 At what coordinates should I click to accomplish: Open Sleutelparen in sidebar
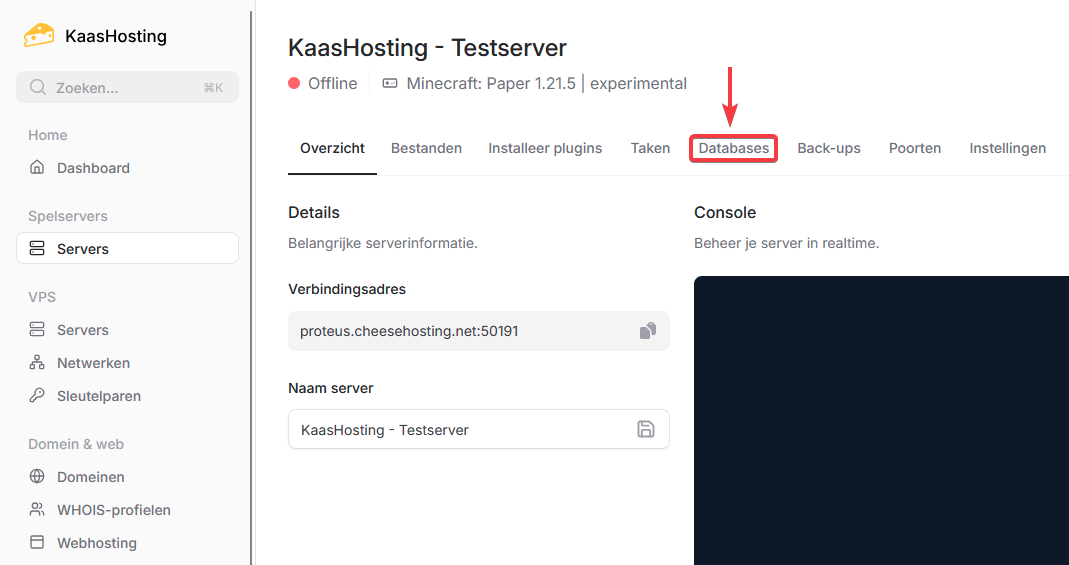pyautogui.click(x=127, y=396)
